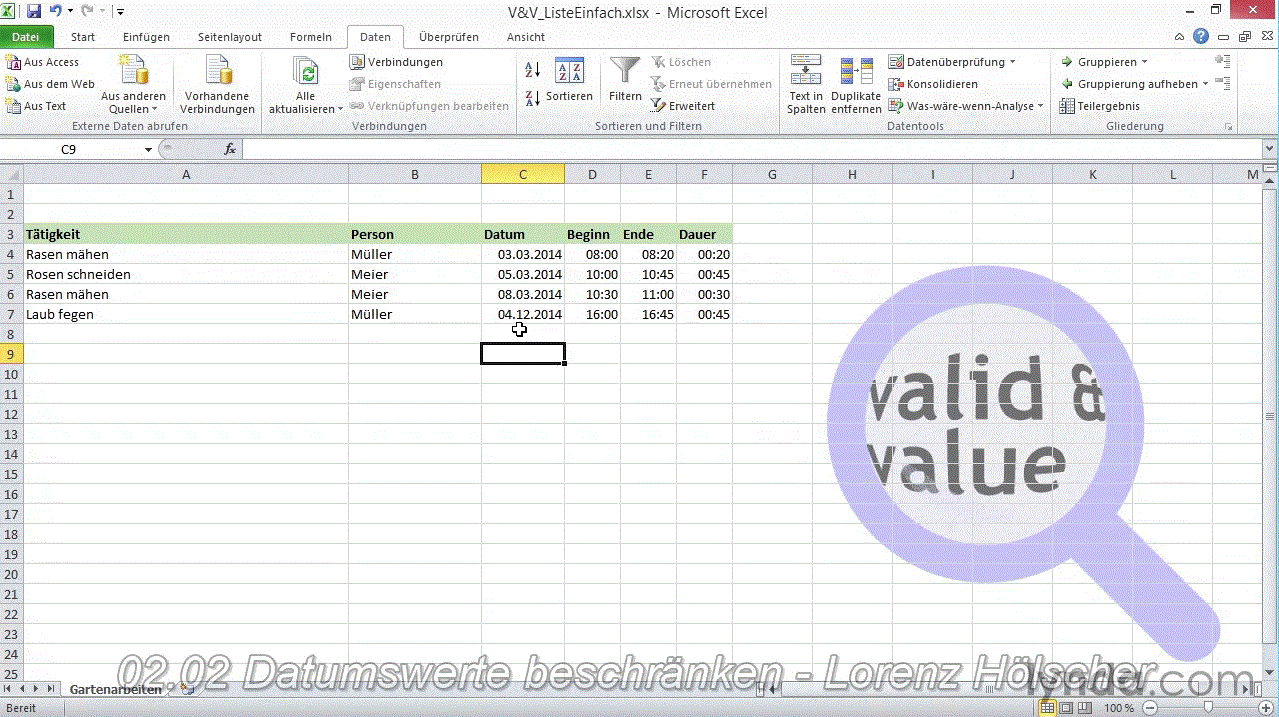
Task: Click the 100 % zoom level
Action: coord(1119,708)
